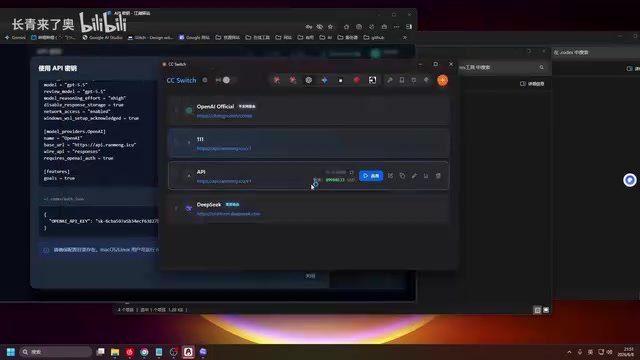Duplicate the API provider with copy icon
The image size is (640, 360).
(x=402, y=176)
